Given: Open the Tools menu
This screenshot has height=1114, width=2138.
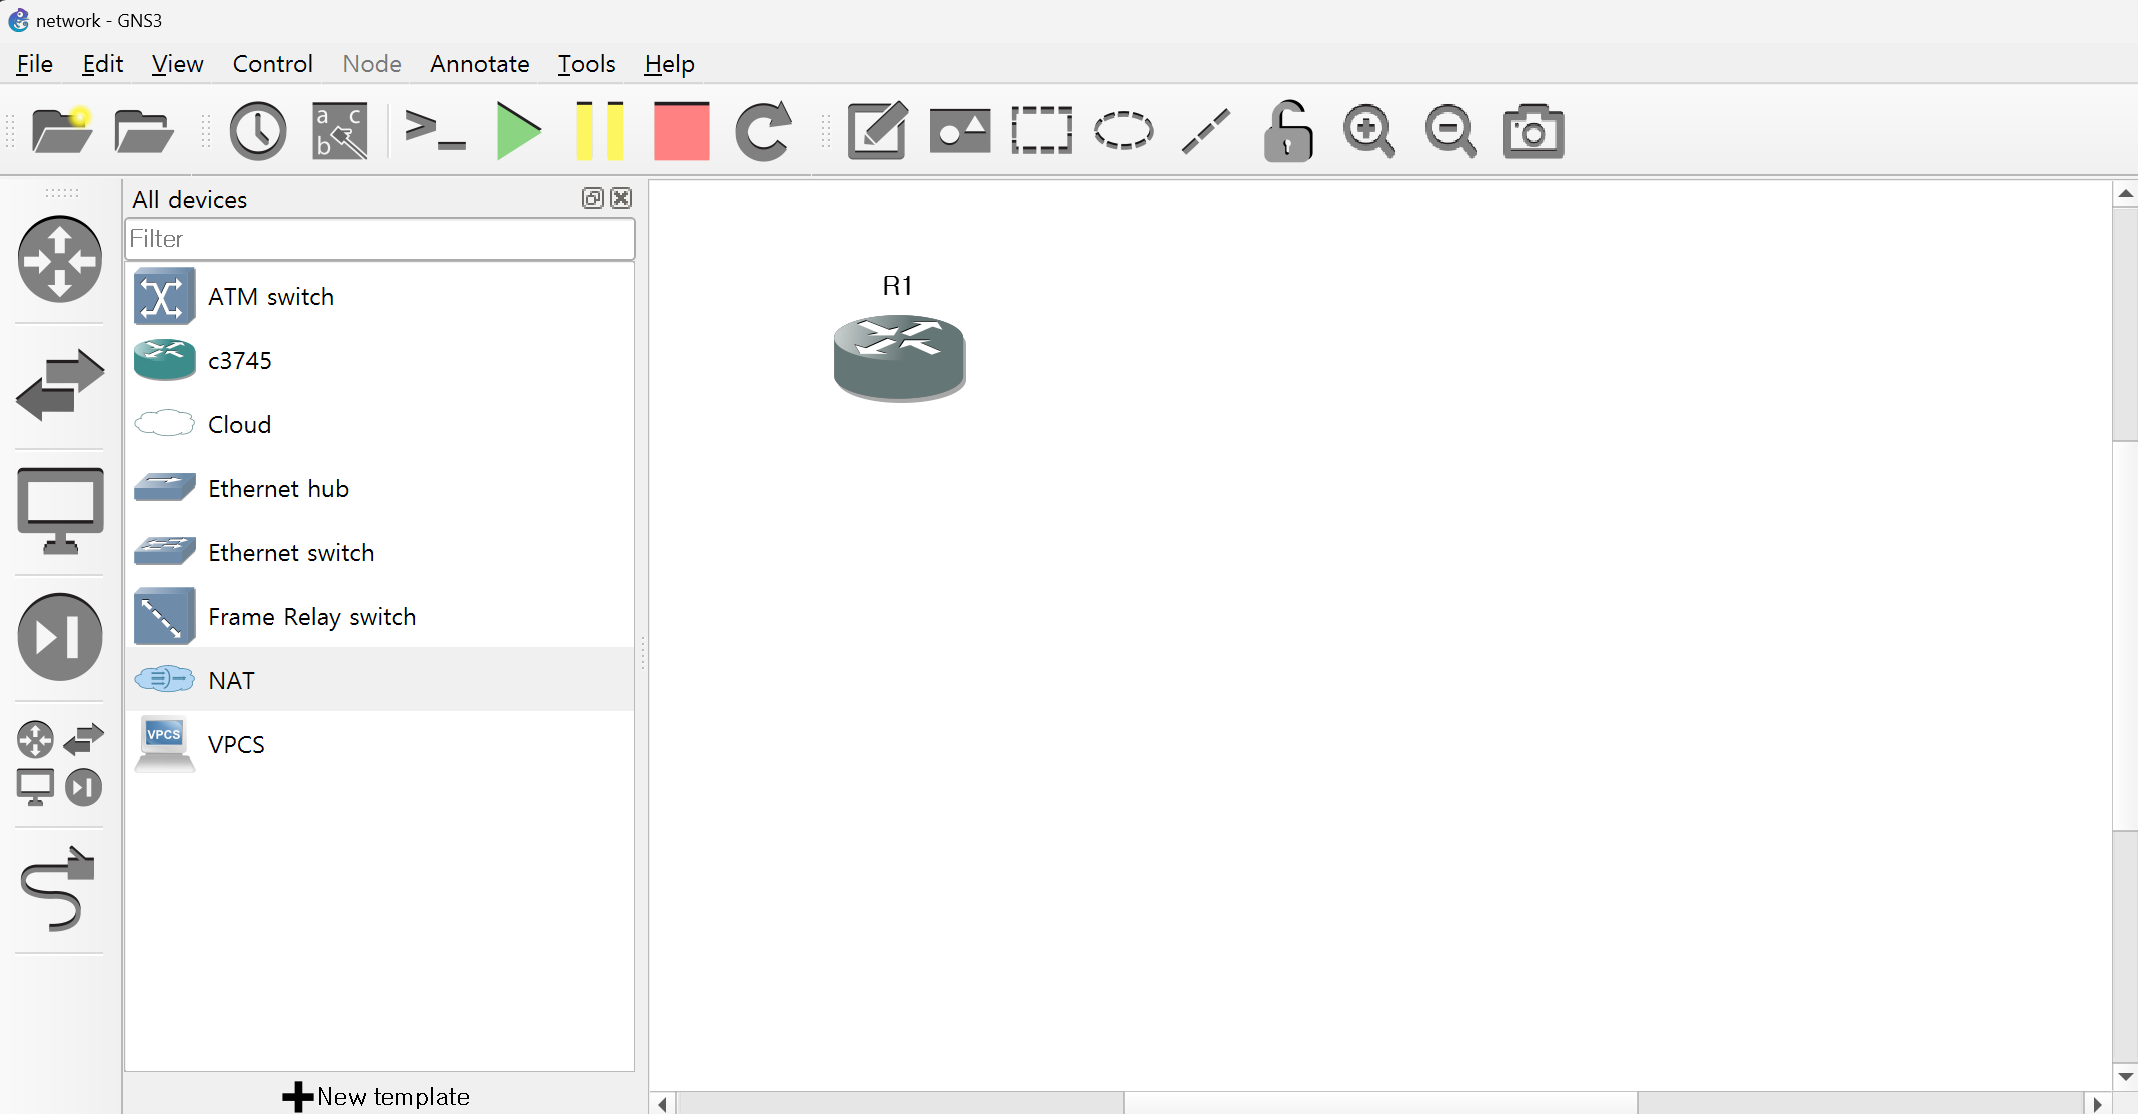Looking at the screenshot, I should [x=586, y=64].
